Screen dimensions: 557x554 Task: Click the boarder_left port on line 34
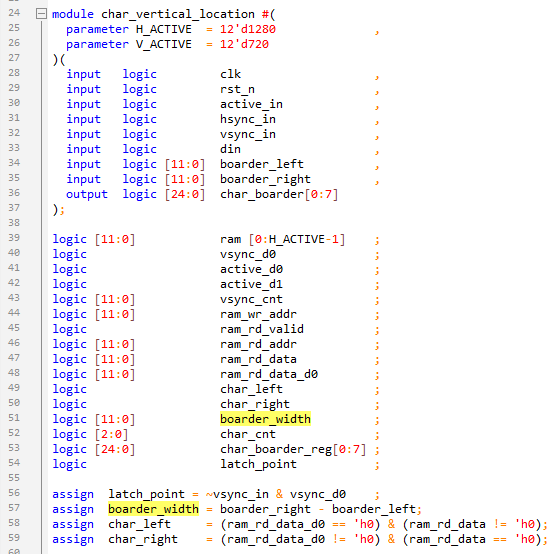pos(262,164)
